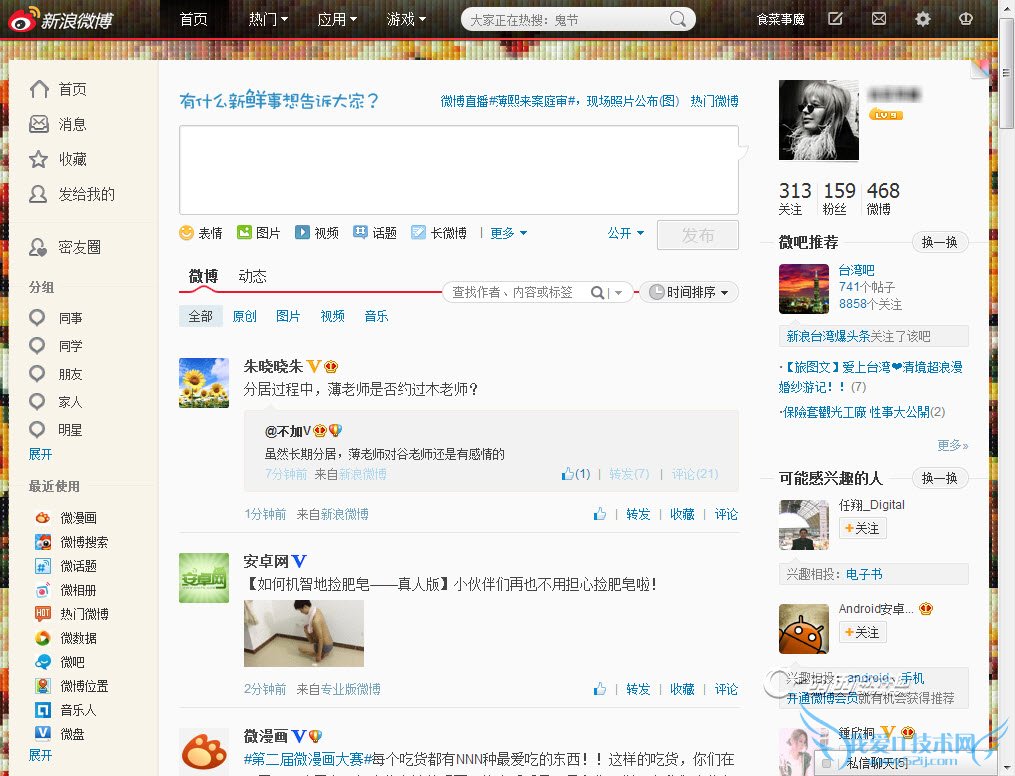
Task: Expand groups list with 展开
Action: [40, 454]
